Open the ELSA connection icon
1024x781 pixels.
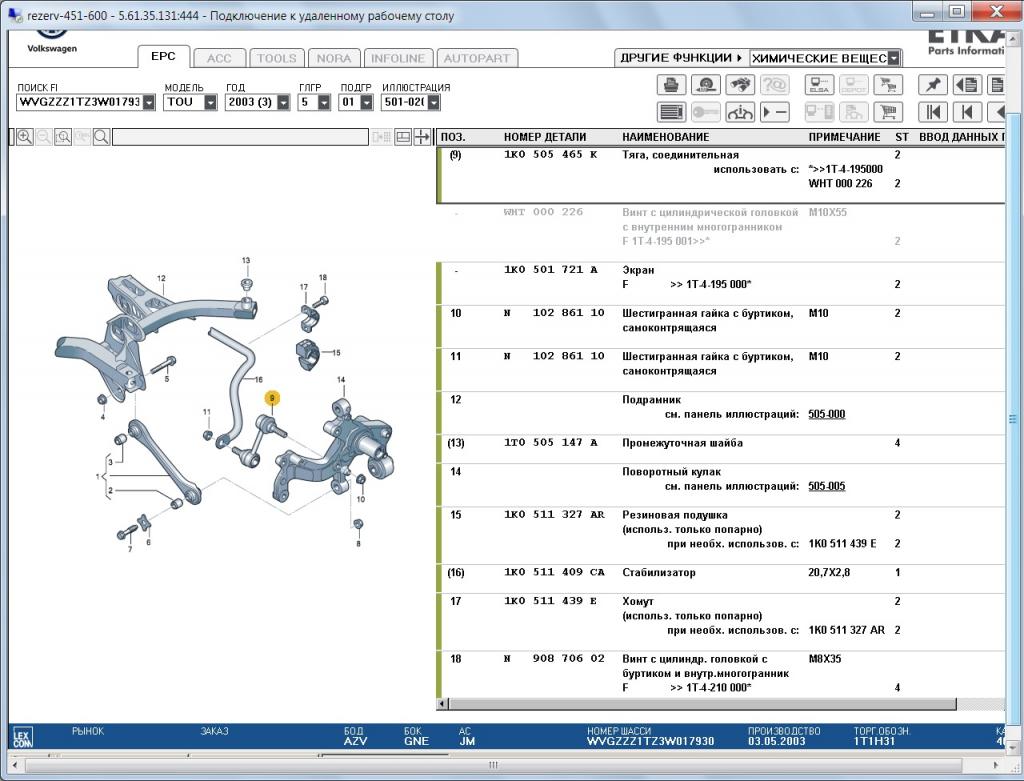click(x=819, y=85)
